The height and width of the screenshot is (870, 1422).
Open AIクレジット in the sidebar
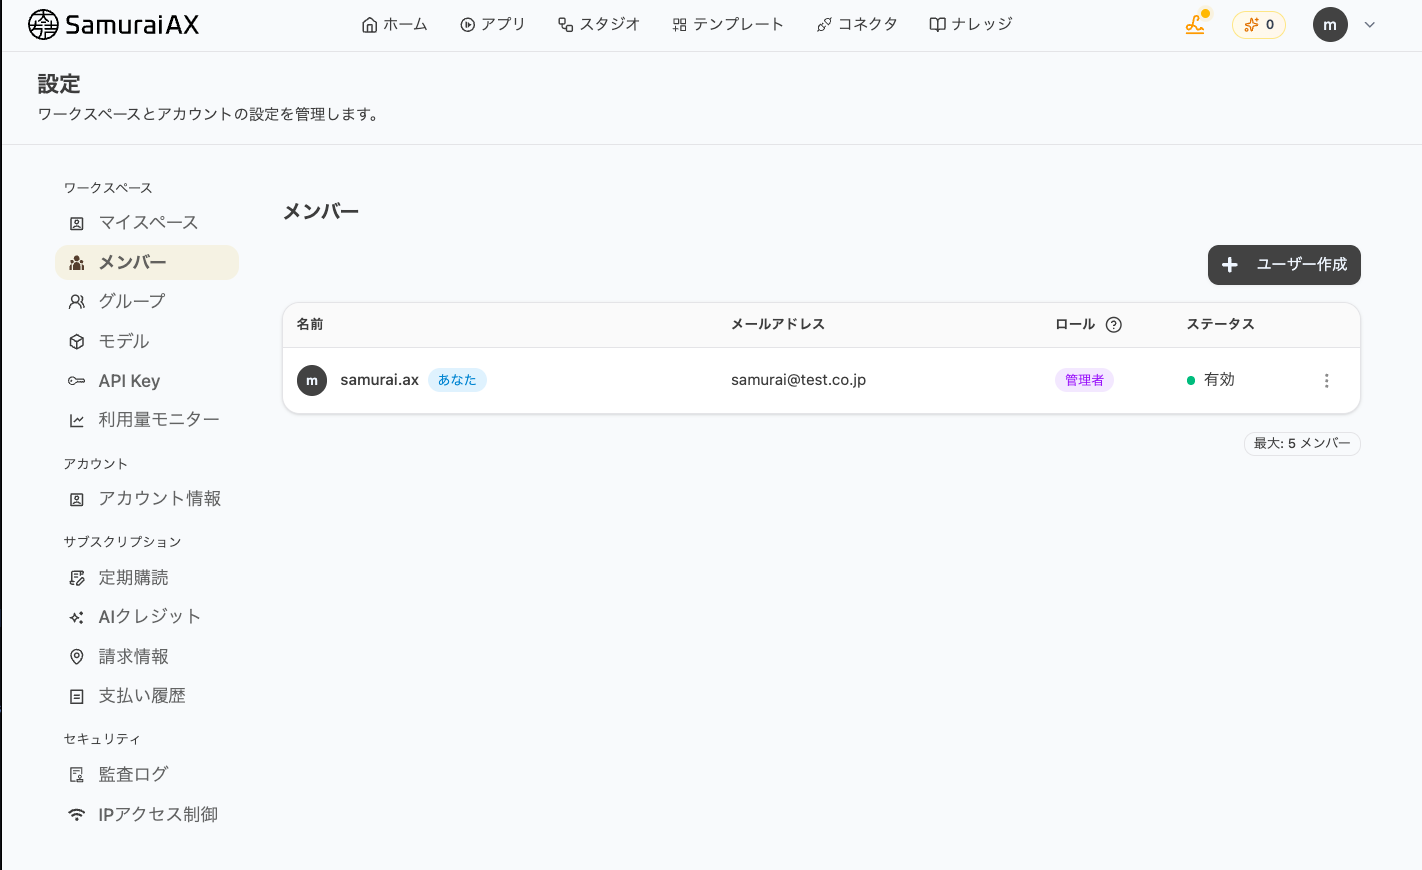click(147, 617)
